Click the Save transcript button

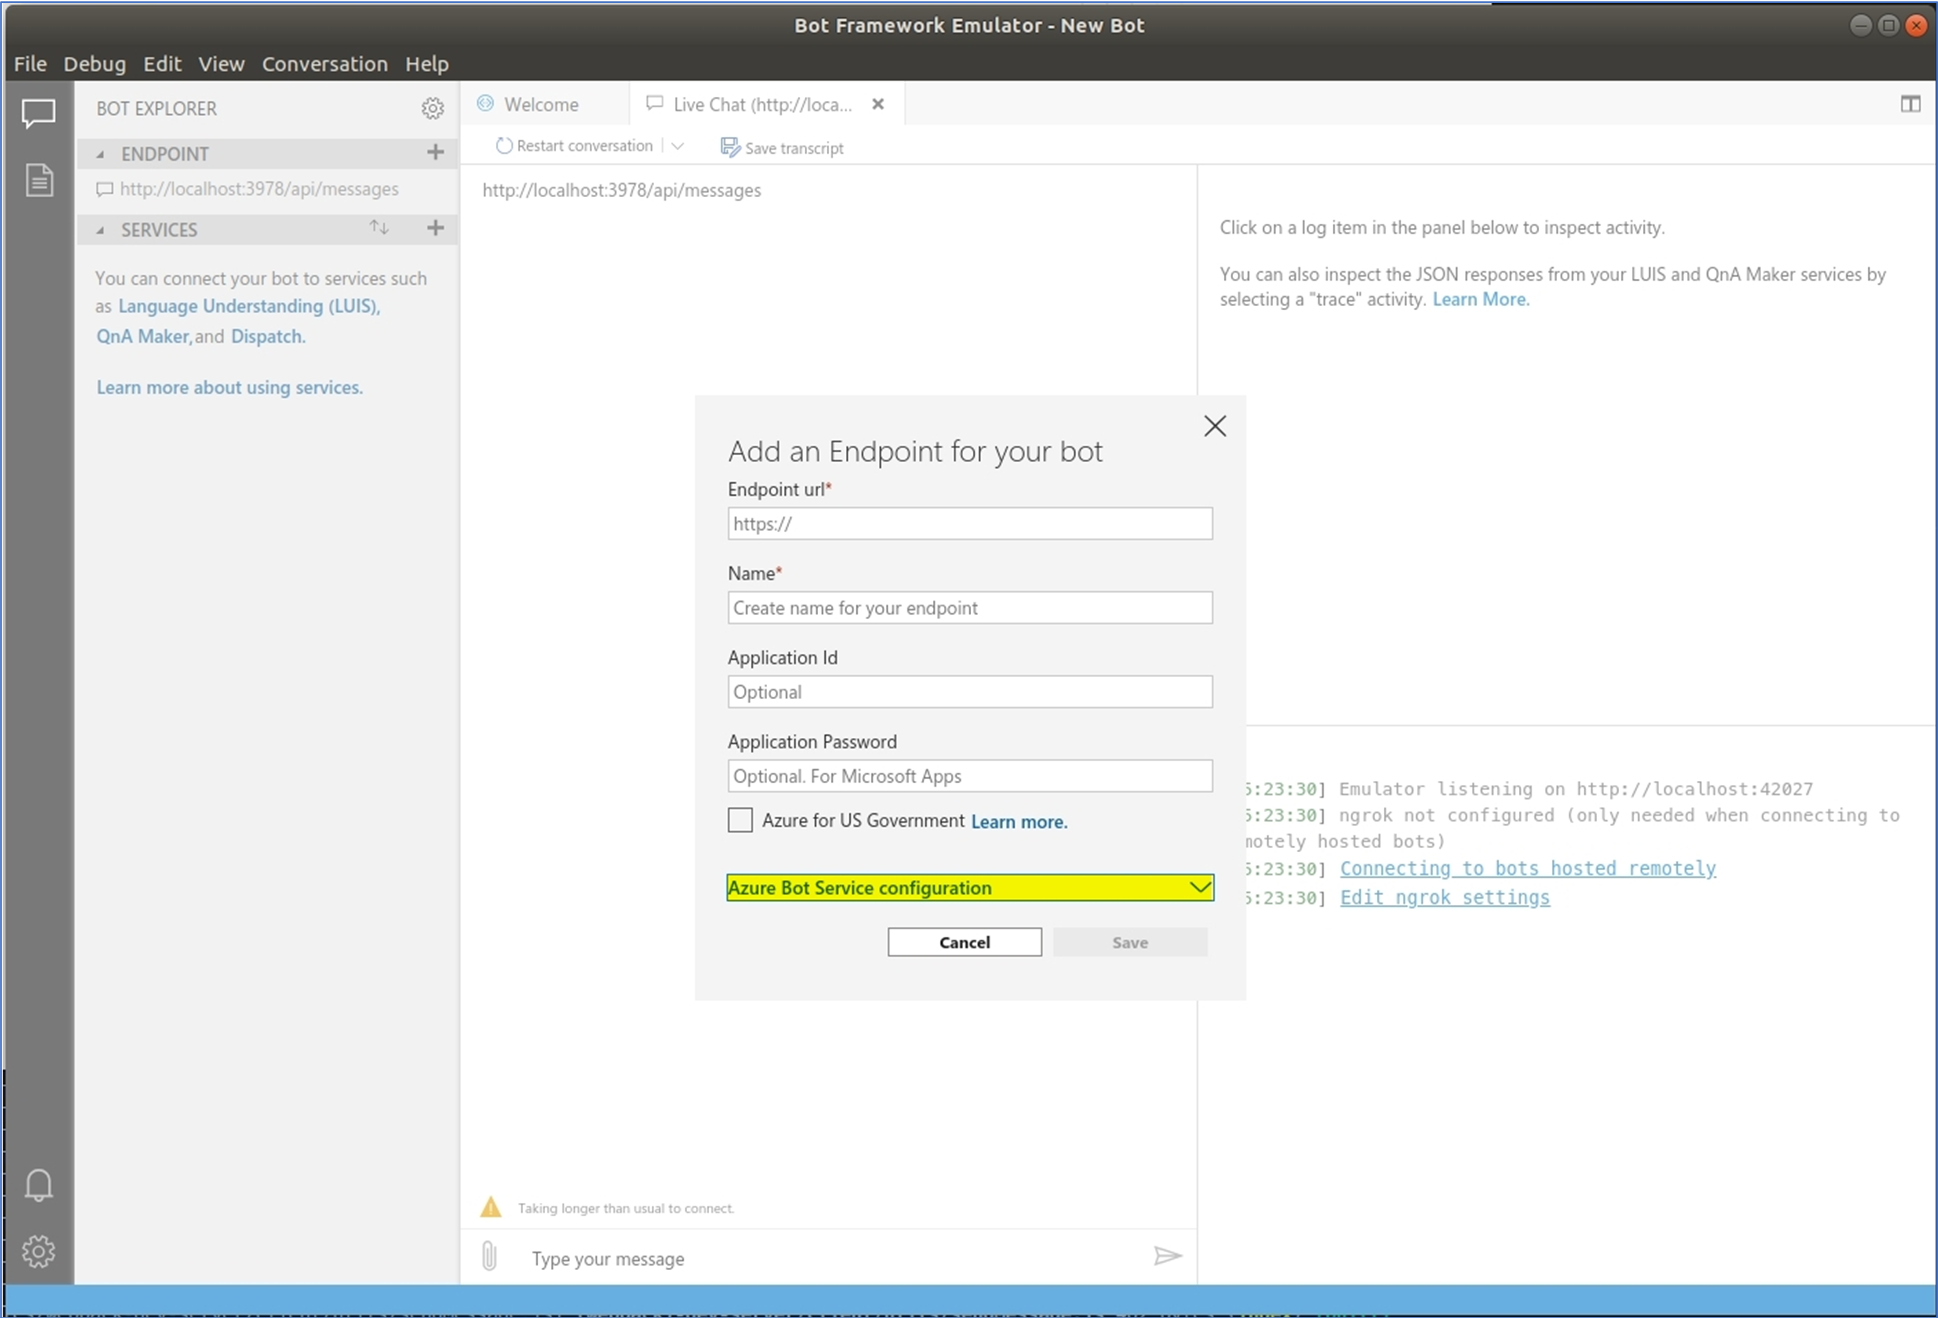tap(782, 148)
